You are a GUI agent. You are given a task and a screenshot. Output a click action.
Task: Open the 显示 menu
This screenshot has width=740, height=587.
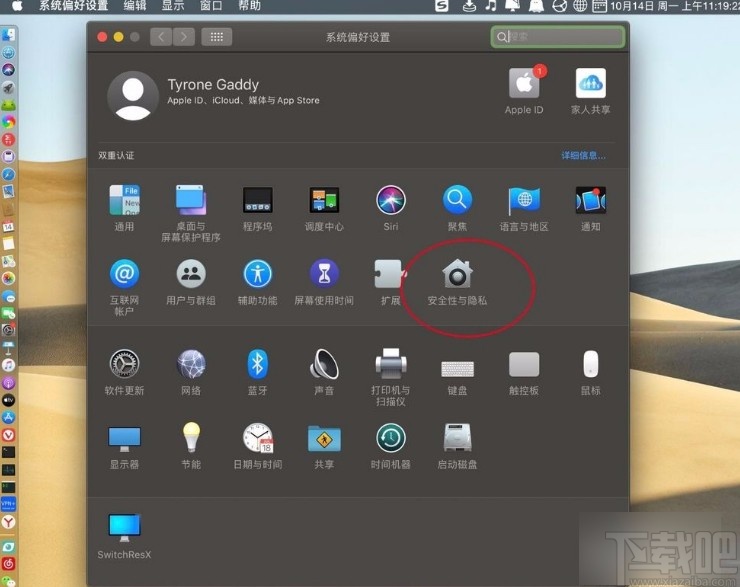tap(173, 6)
